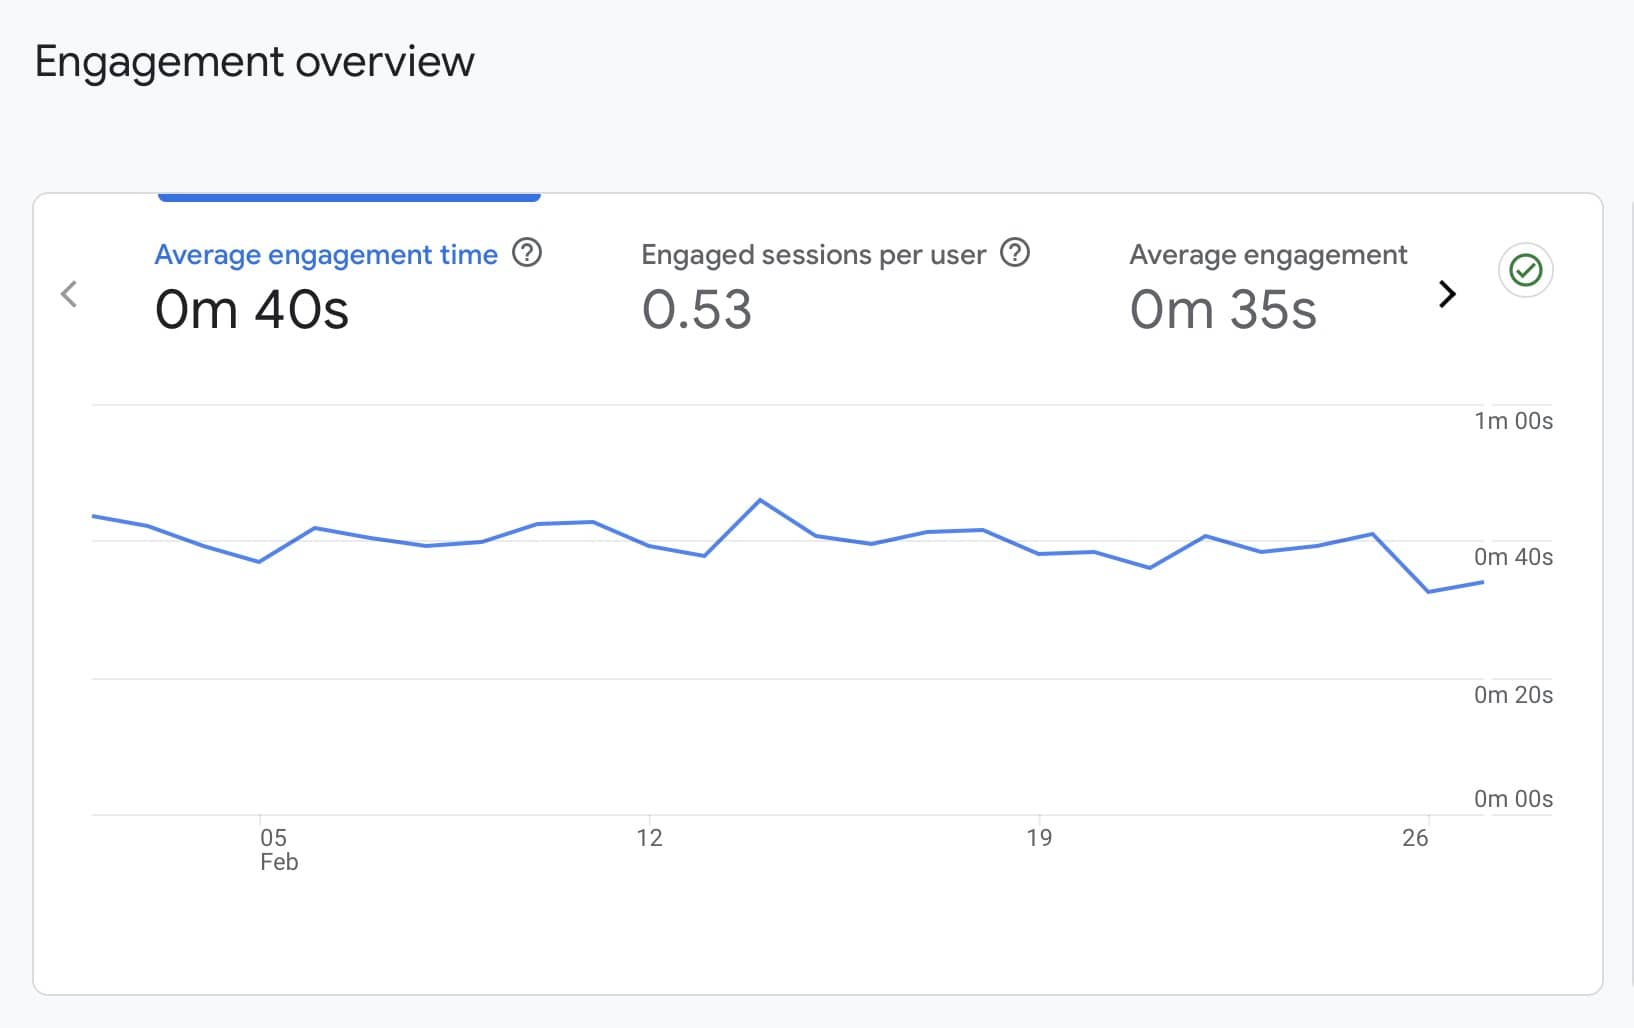Viewport: 1634px width, 1028px height.
Task: Select the question mark icon beside the first metric
Action: (528, 254)
